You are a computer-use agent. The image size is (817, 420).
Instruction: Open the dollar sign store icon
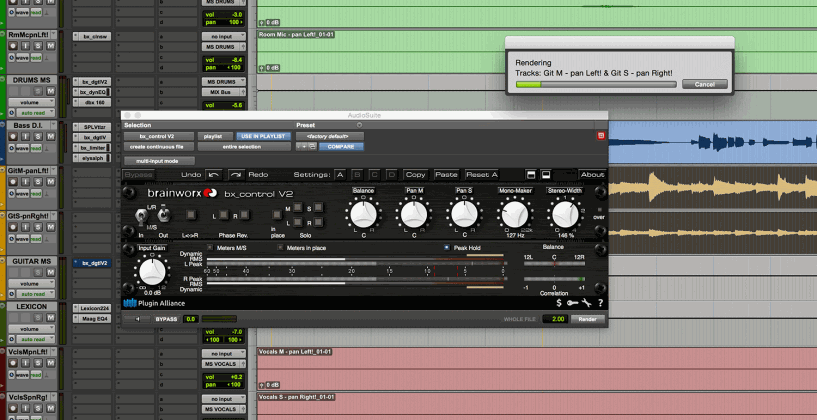coord(559,303)
